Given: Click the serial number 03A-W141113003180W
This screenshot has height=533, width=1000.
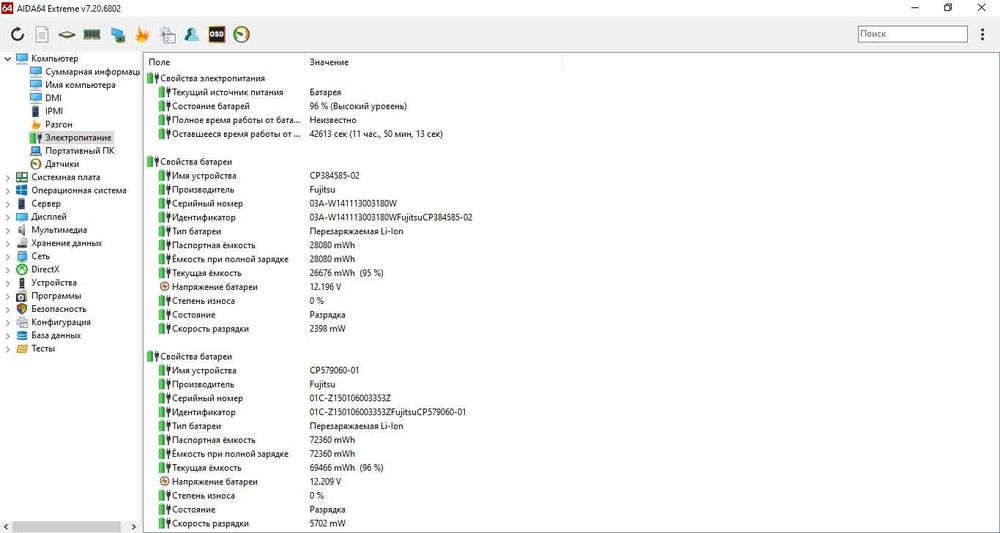Looking at the screenshot, I should pos(353,203).
